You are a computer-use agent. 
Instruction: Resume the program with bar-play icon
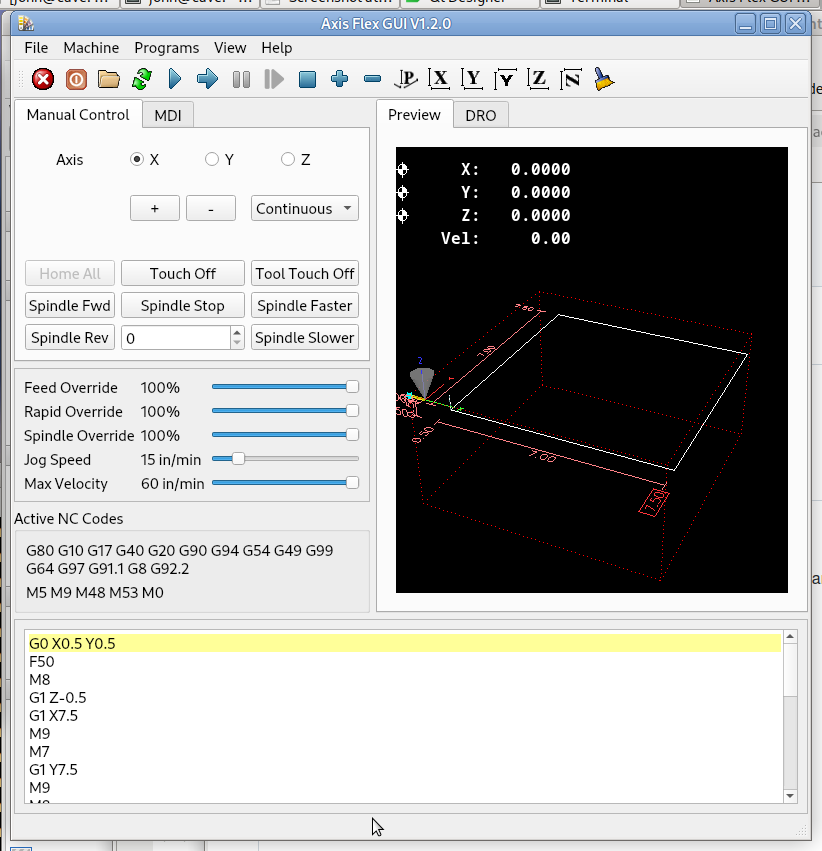[274, 79]
